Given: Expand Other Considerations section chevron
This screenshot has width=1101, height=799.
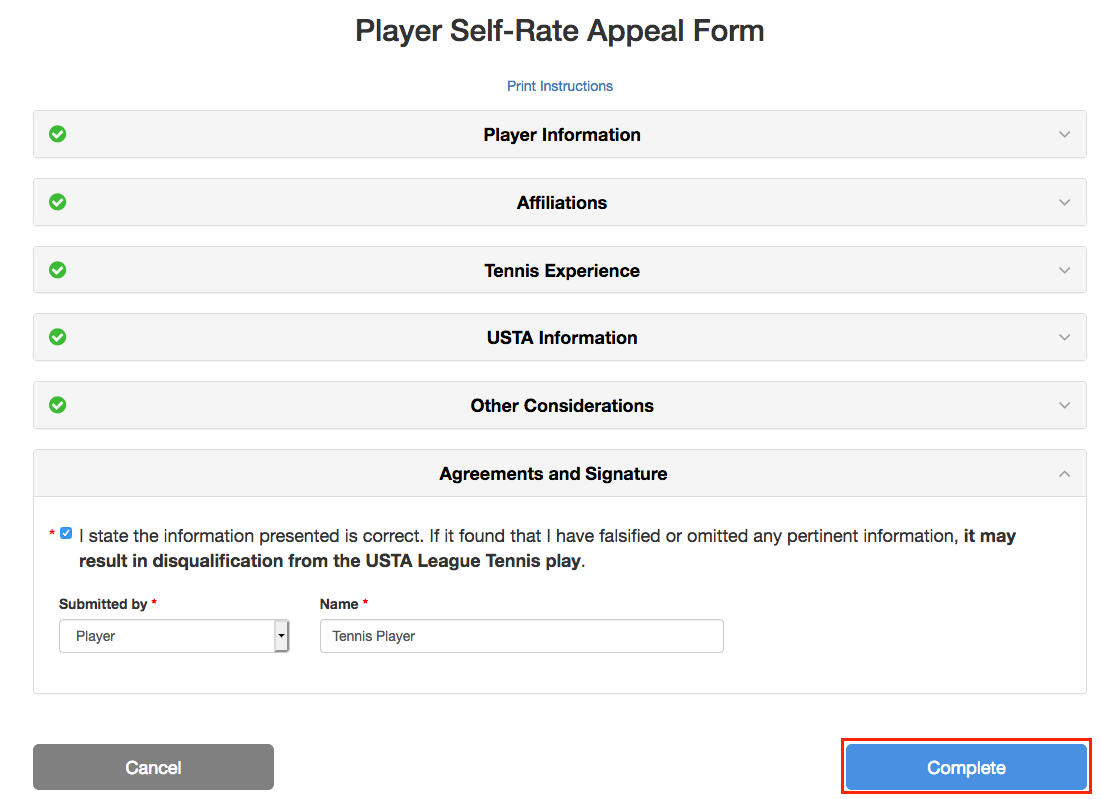Looking at the screenshot, I should [1064, 406].
